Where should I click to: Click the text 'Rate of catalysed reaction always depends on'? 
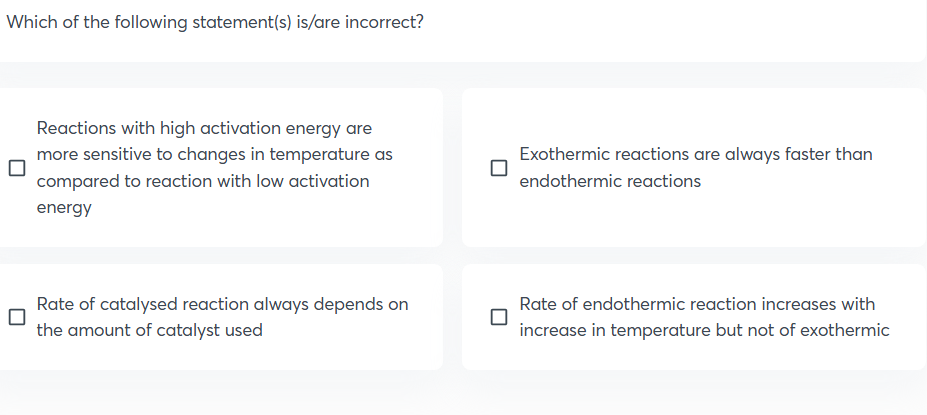(222, 304)
